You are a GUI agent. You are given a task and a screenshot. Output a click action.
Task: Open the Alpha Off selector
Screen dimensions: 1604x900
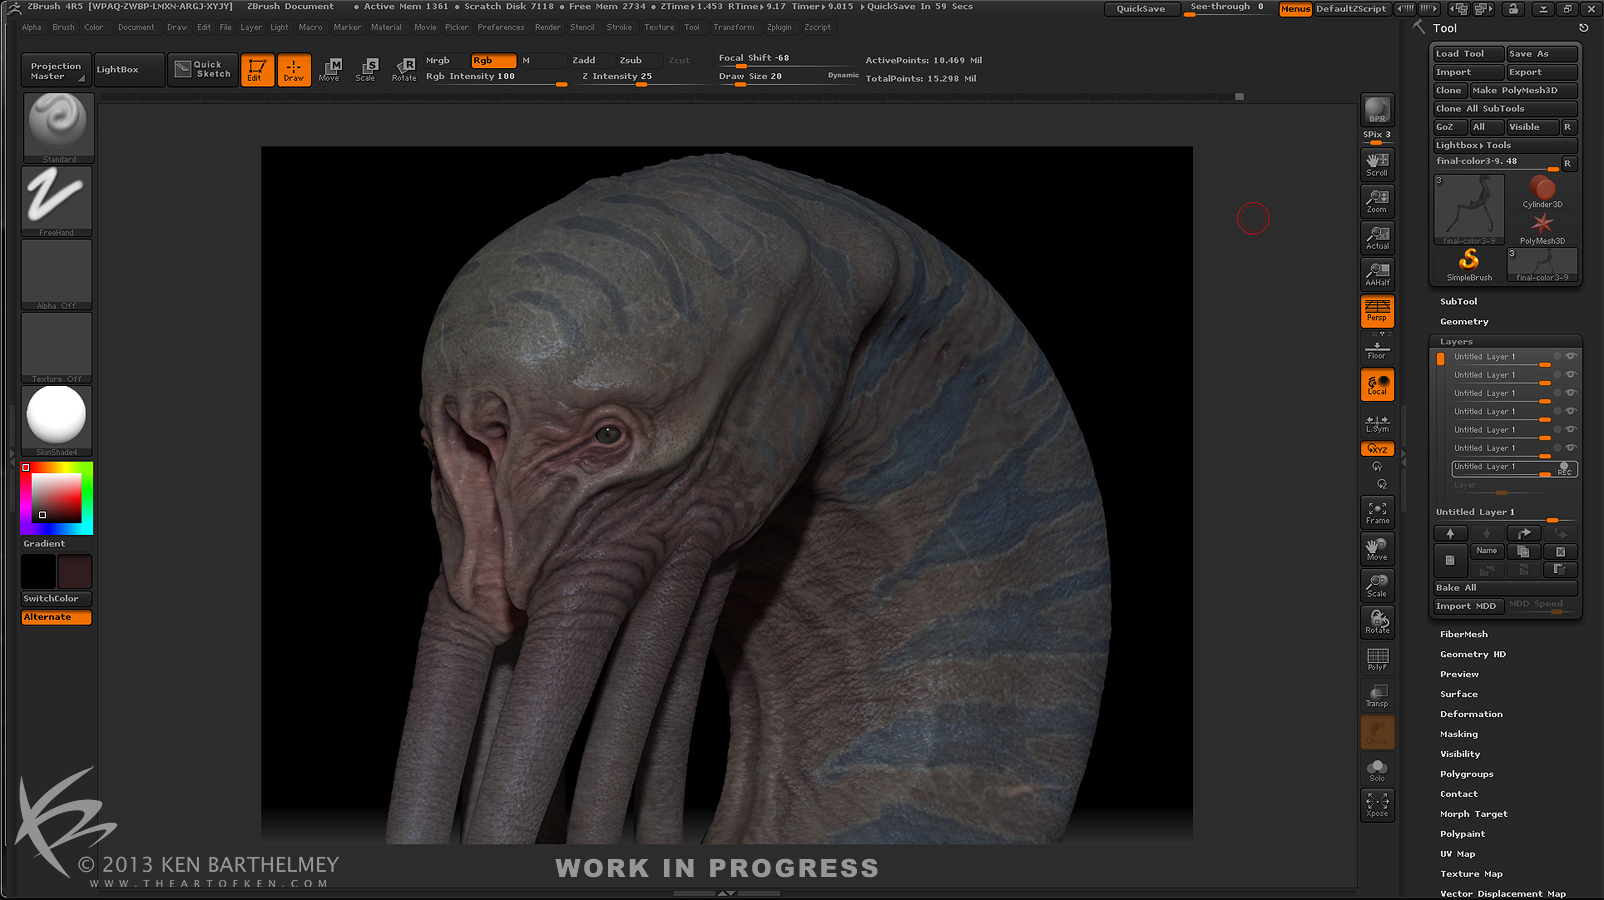click(58, 275)
